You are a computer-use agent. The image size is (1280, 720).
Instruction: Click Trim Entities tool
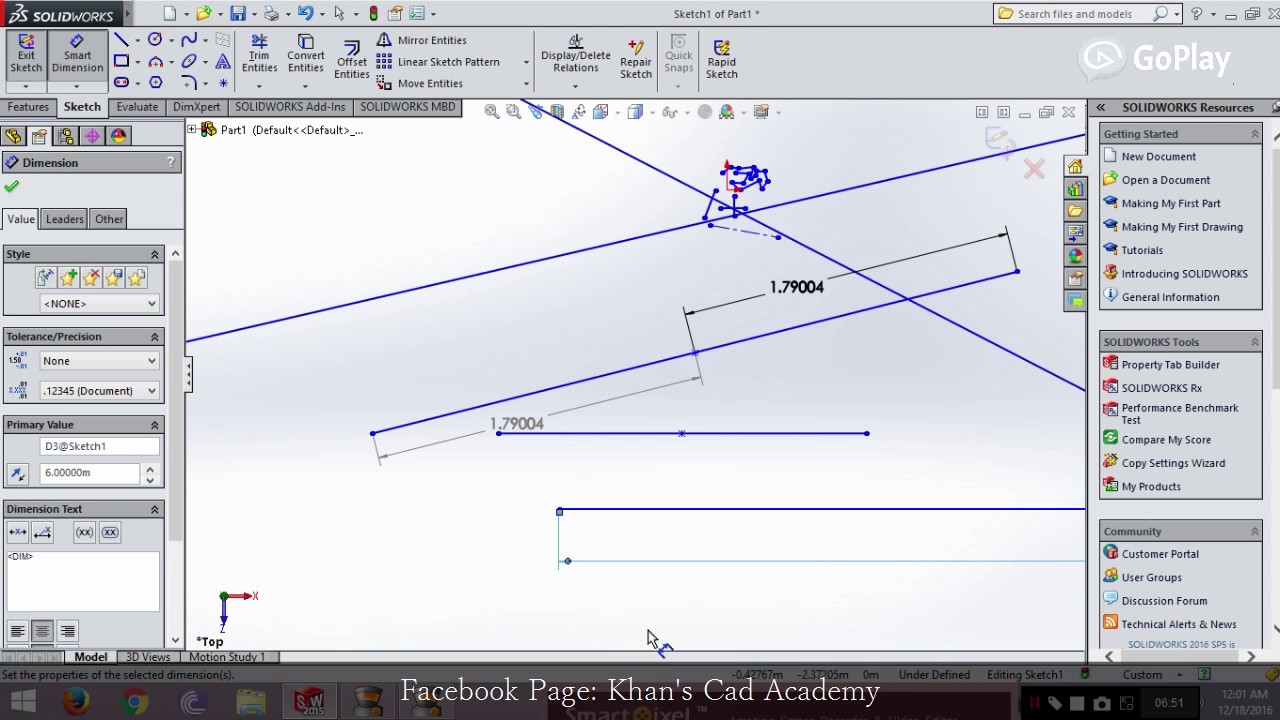coord(259,55)
